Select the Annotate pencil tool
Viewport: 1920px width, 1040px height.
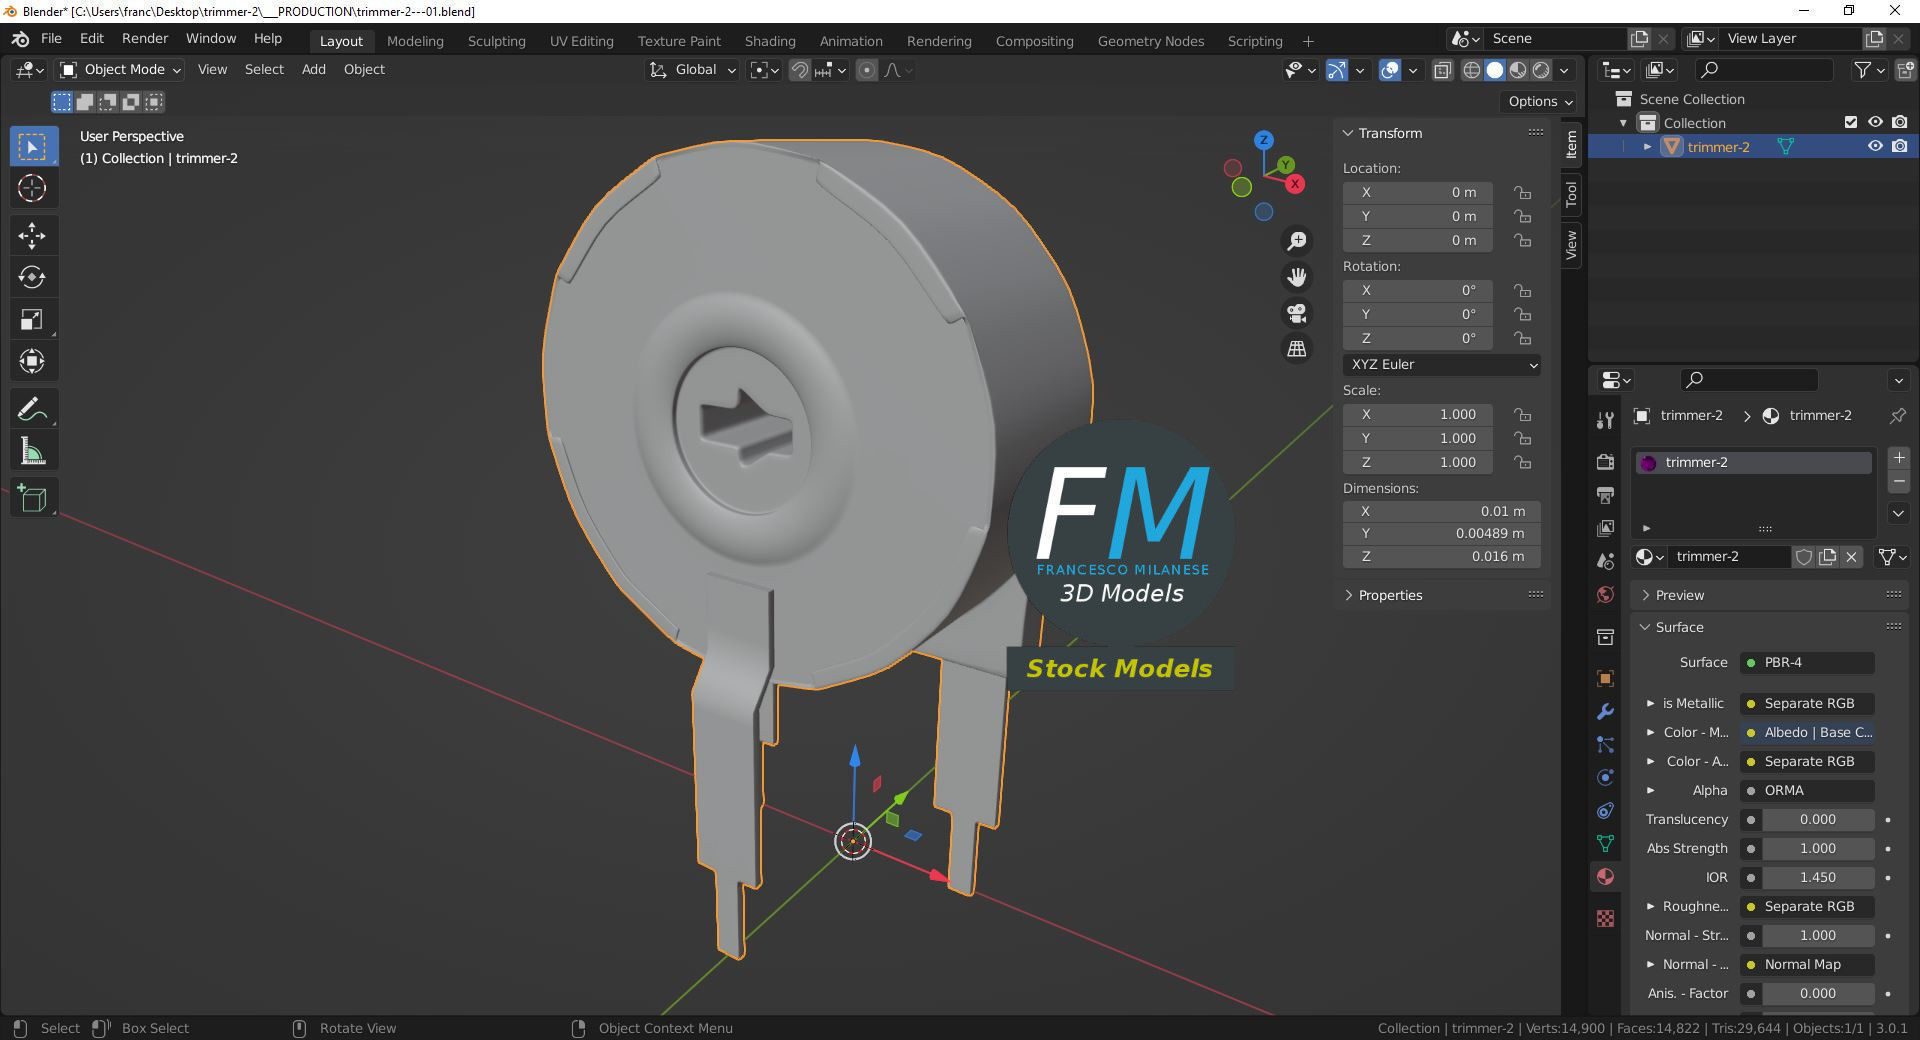pos(32,409)
